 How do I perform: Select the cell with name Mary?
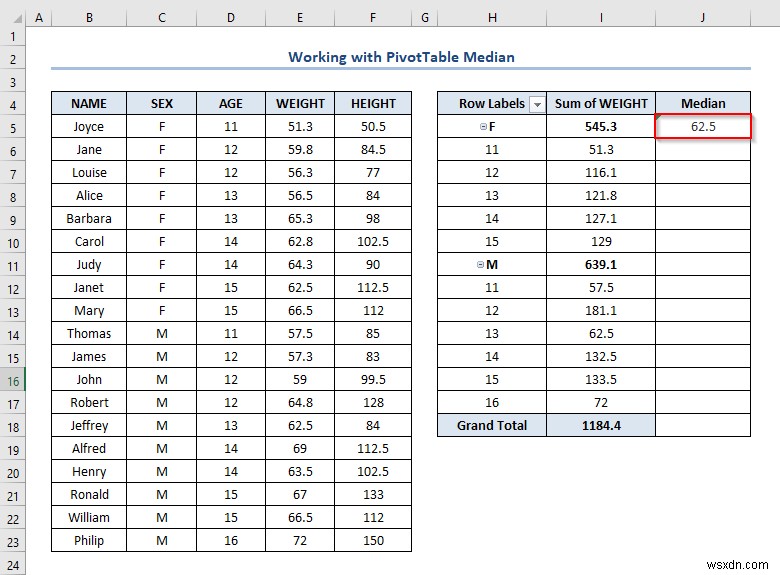(89, 310)
